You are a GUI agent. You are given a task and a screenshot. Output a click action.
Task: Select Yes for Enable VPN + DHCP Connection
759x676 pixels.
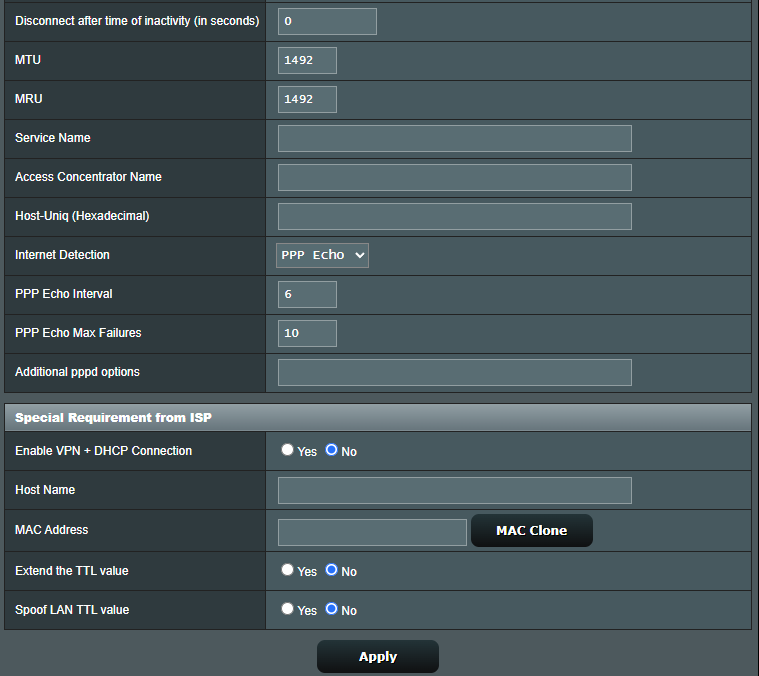click(x=288, y=451)
